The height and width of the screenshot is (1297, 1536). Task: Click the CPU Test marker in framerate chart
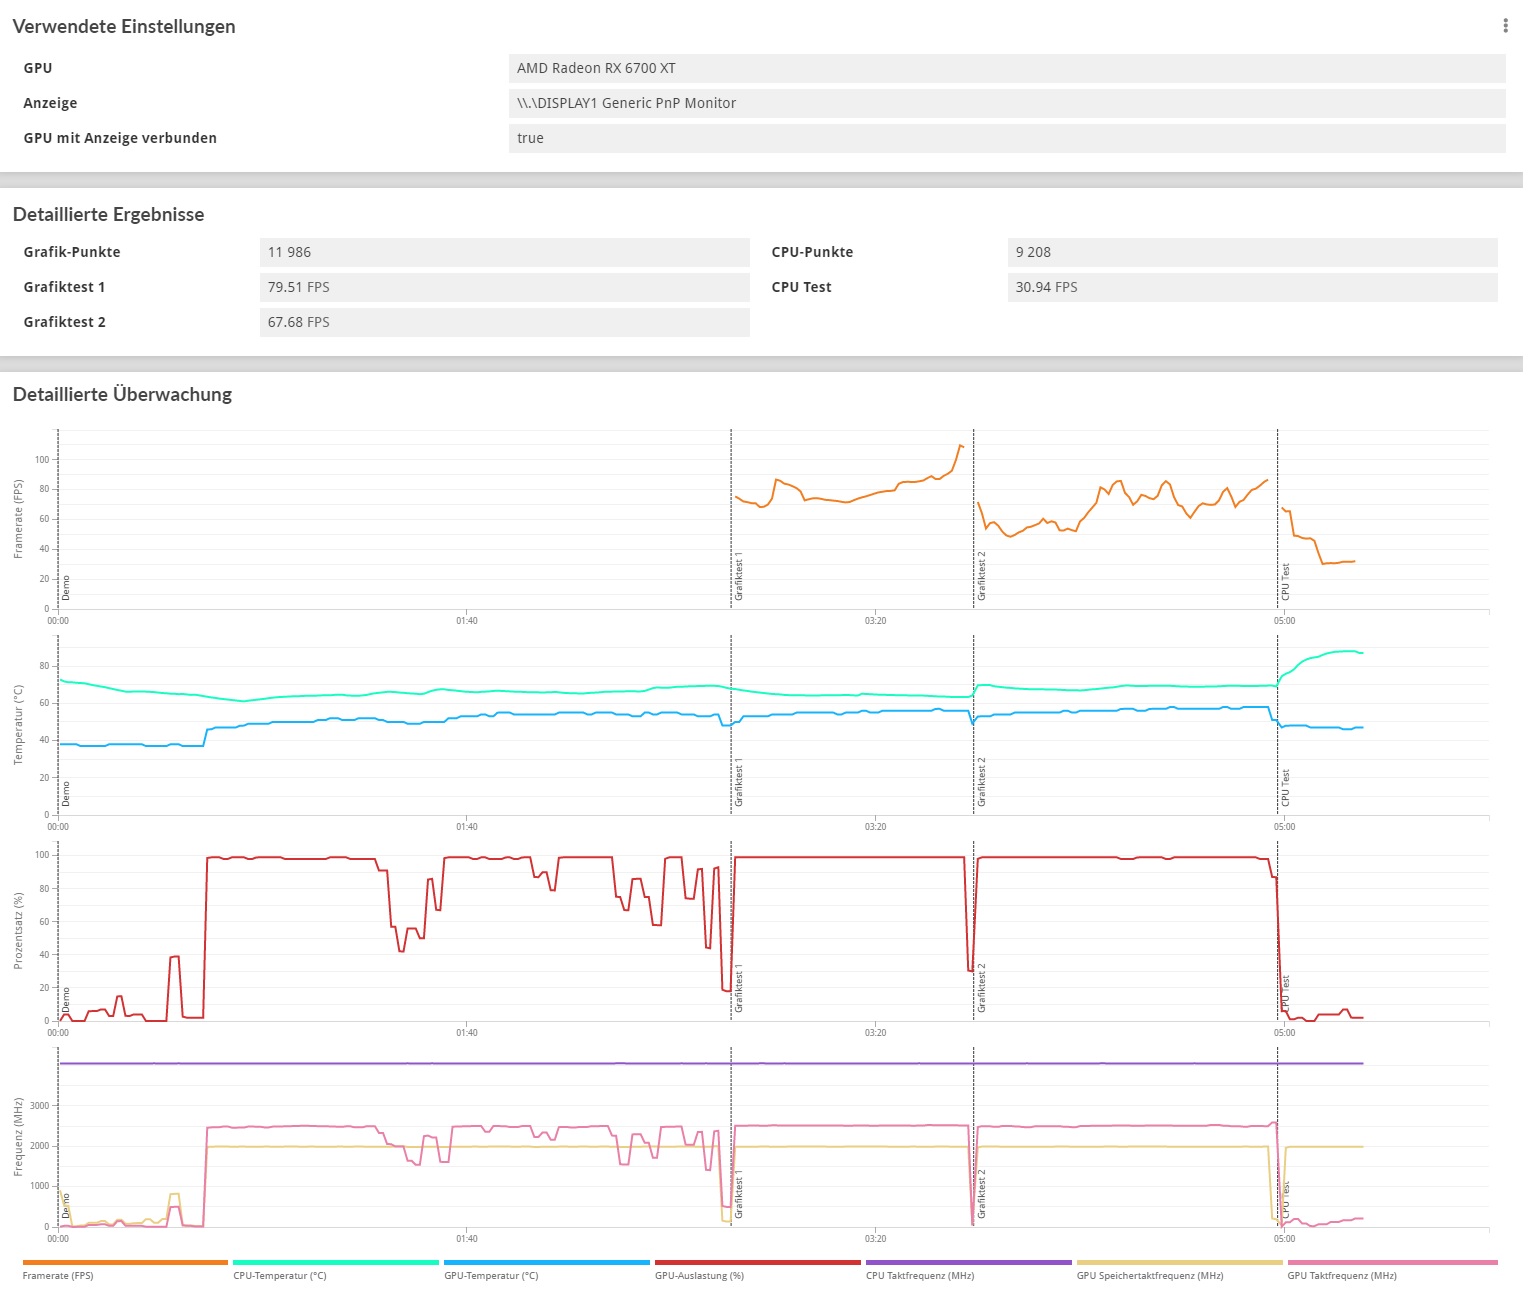1286,582
